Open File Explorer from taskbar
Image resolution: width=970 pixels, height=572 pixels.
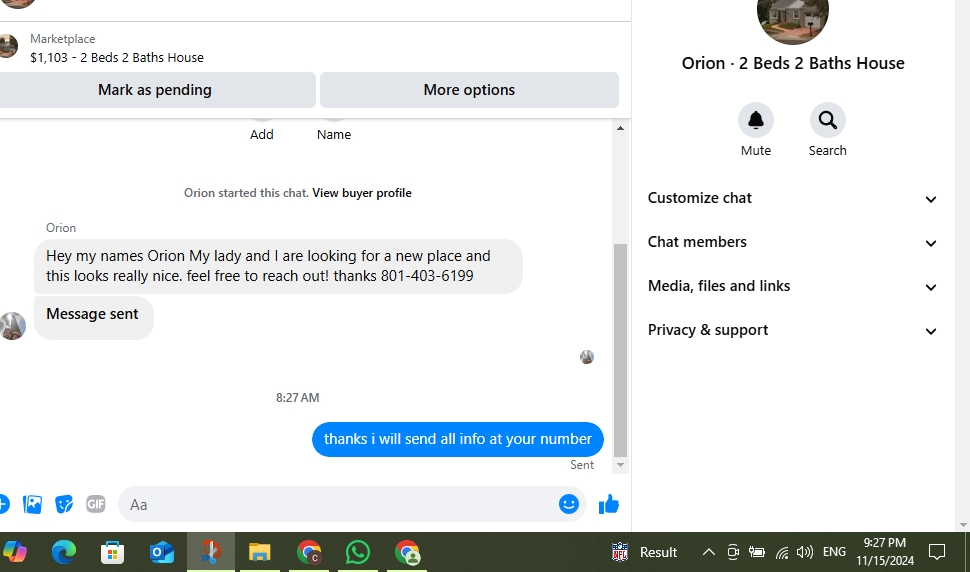pos(260,552)
